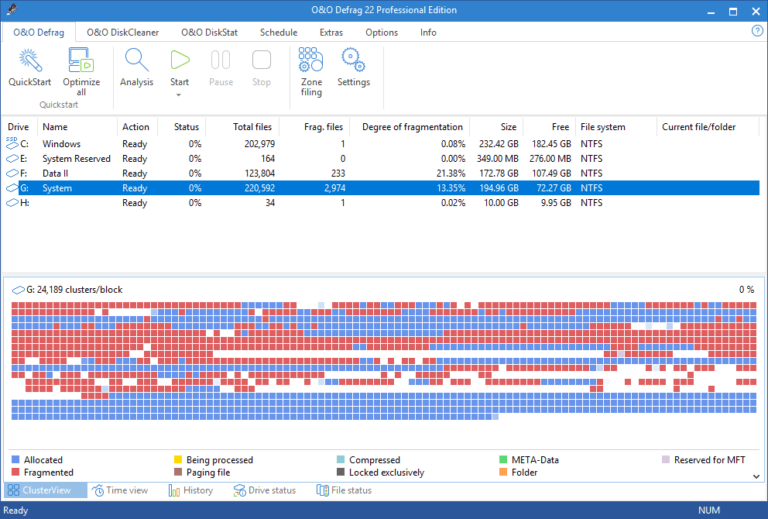Open the Schedule tab
768x519 pixels.
point(278,32)
